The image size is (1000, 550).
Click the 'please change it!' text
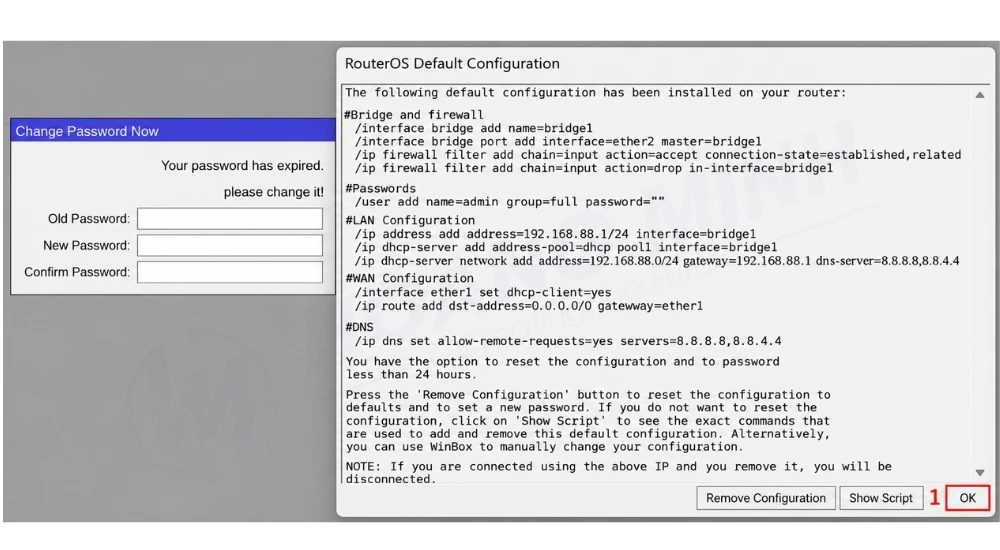tap(274, 192)
